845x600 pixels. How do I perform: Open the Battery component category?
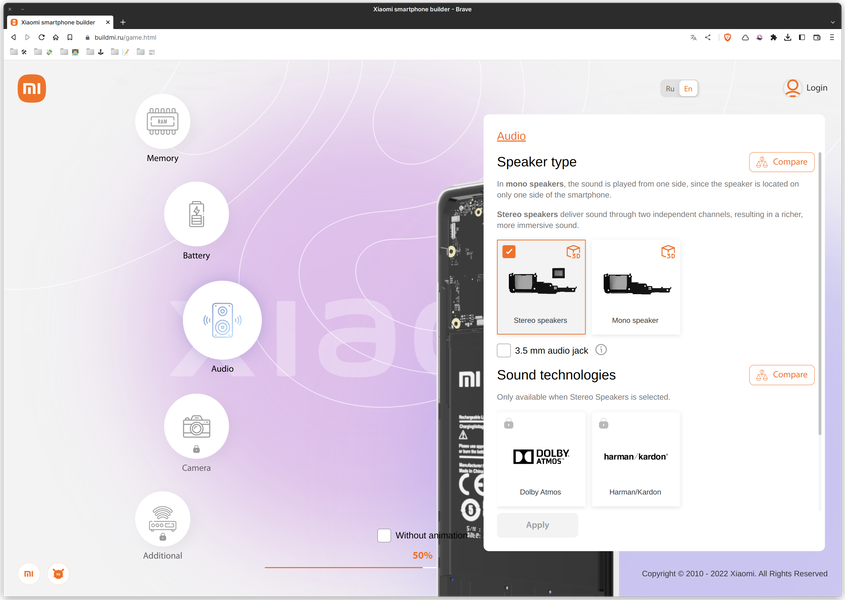(196, 214)
